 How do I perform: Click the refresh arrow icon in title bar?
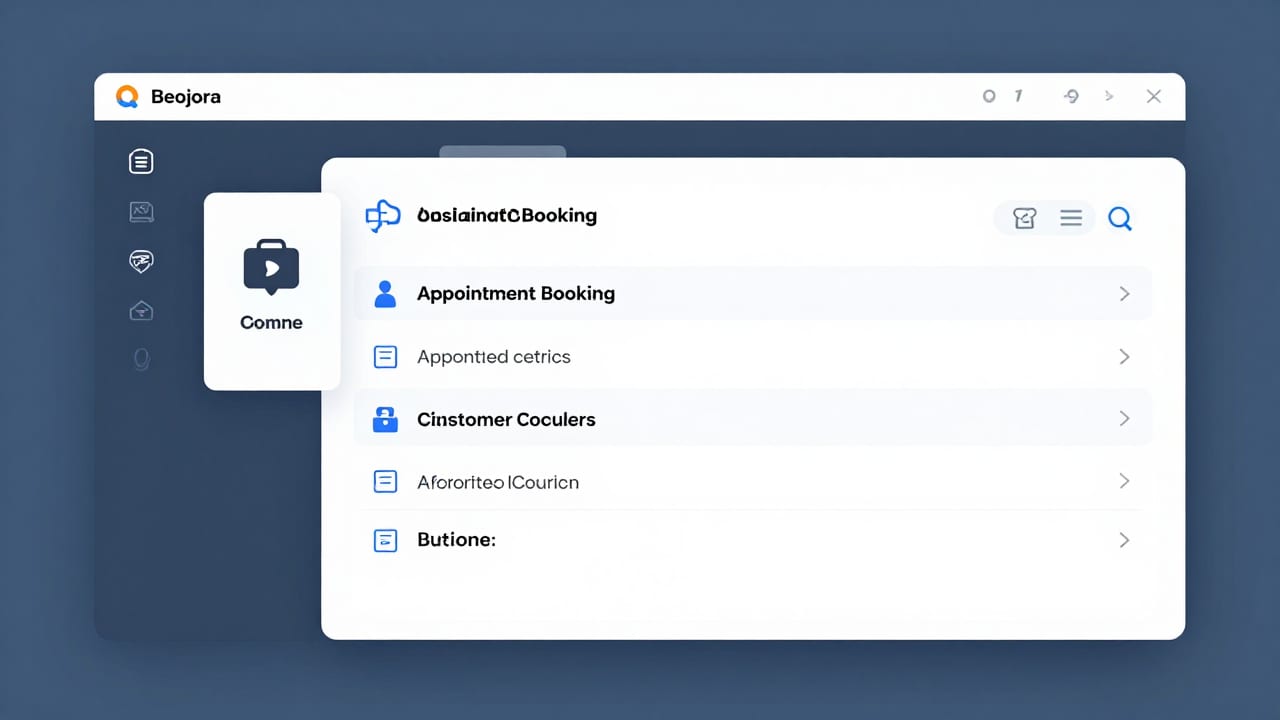pos(1071,97)
